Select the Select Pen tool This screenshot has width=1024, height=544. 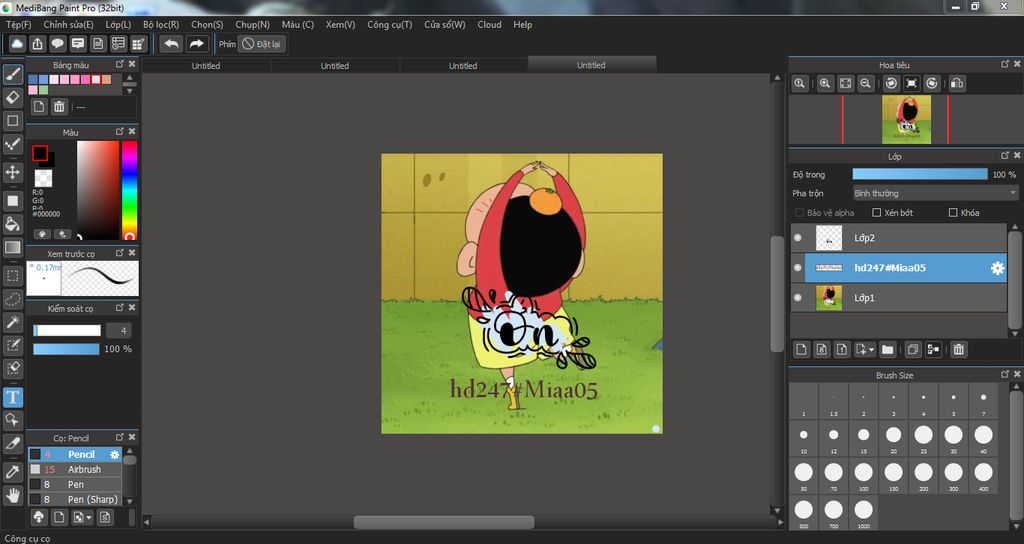click(x=12, y=345)
